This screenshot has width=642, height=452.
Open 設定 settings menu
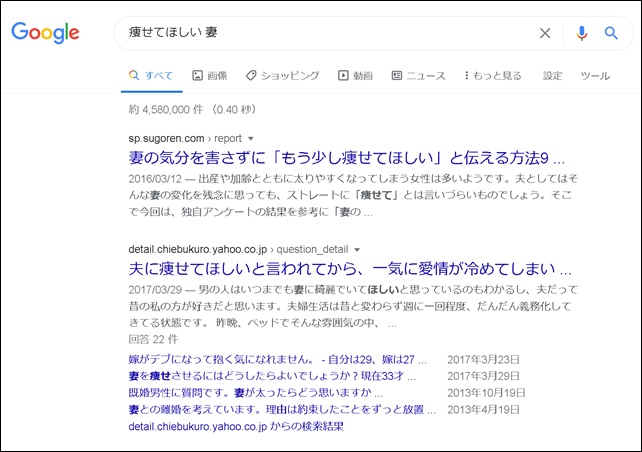[552, 75]
